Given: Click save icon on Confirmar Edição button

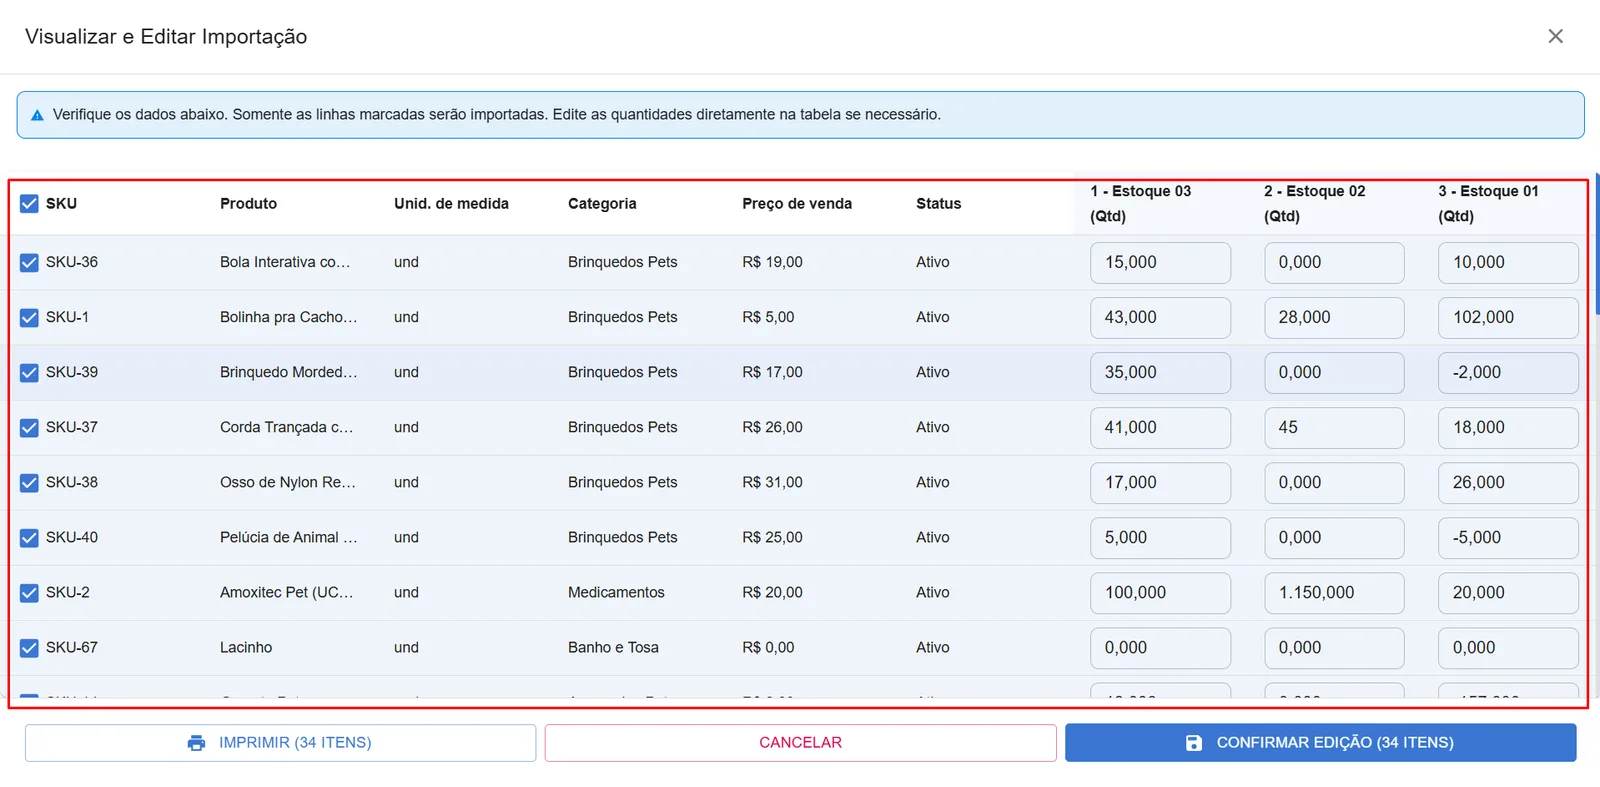Looking at the screenshot, I should (x=1194, y=743).
